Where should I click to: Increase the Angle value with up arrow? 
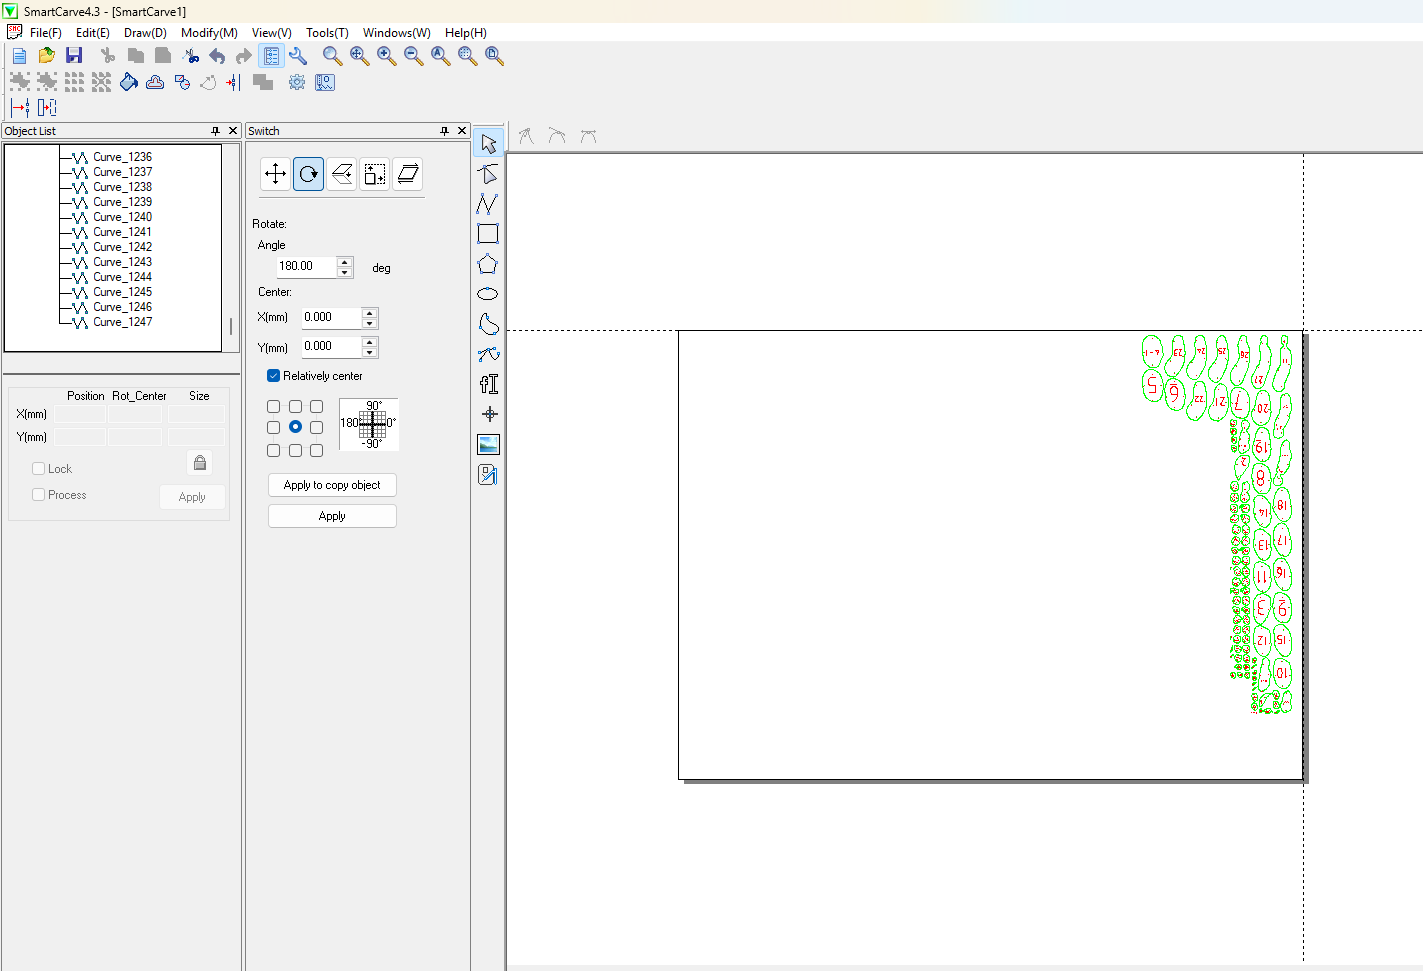click(x=345, y=262)
